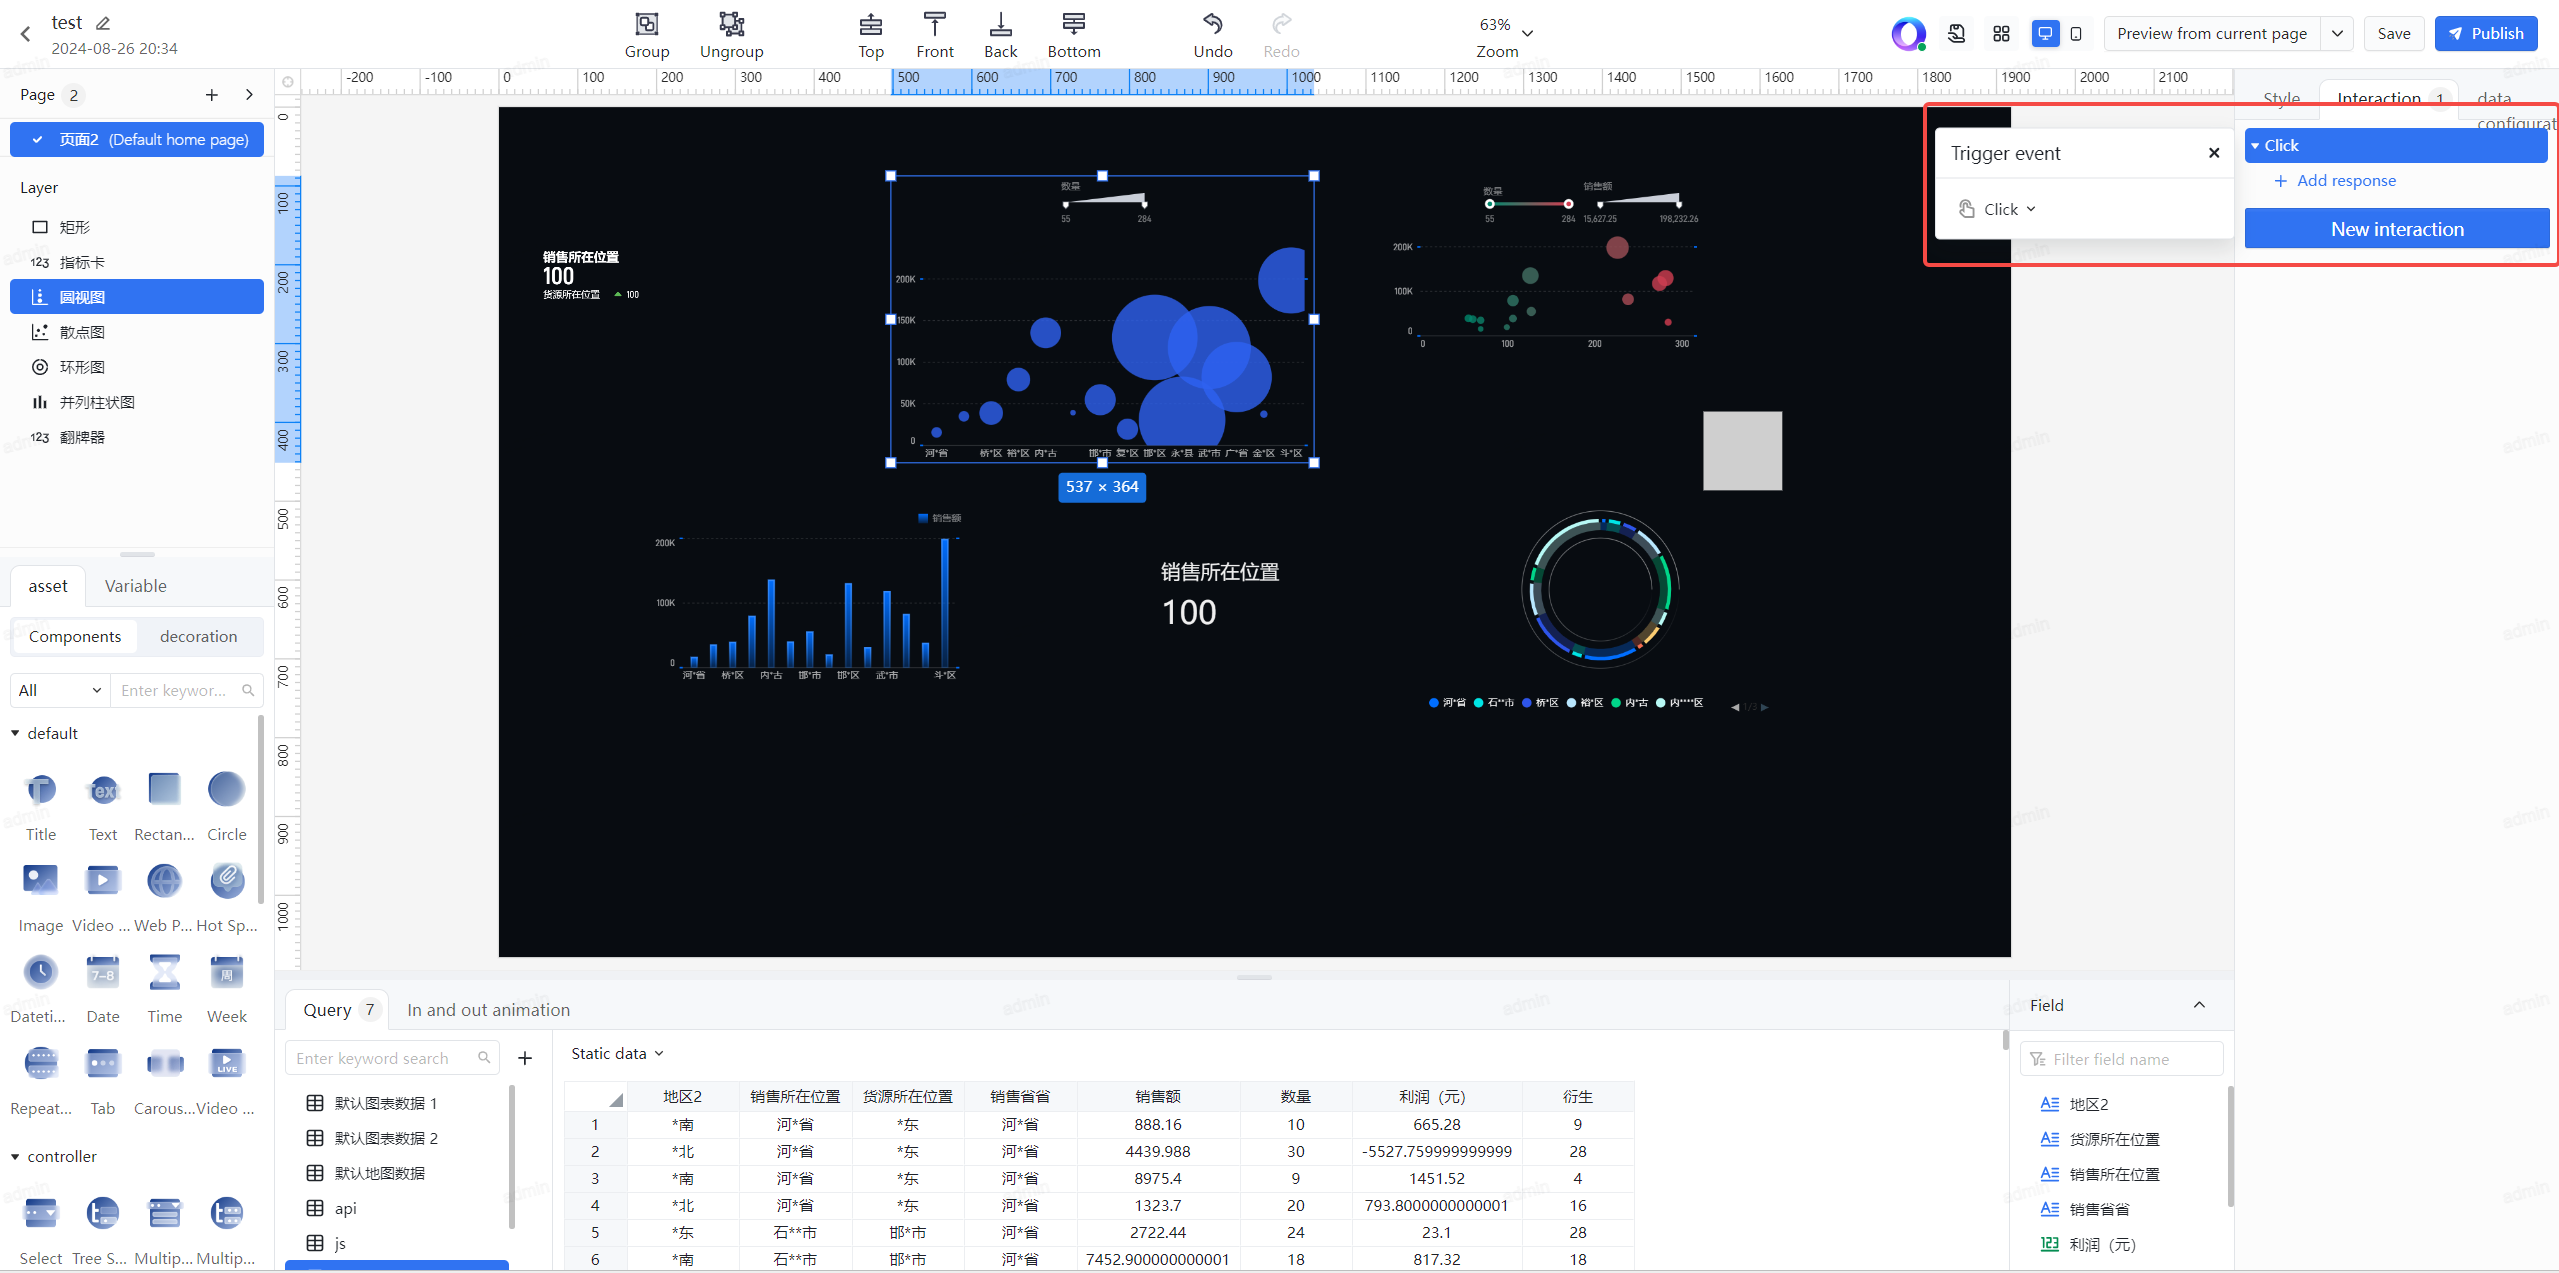The image size is (2559, 1273).
Task: Switch to mobile preview mode
Action: [2076, 34]
